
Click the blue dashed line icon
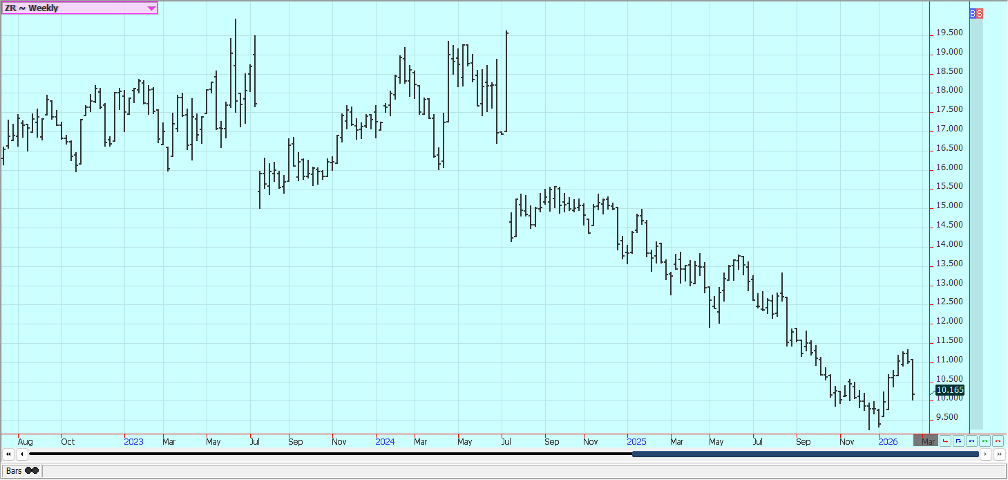point(971,441)
